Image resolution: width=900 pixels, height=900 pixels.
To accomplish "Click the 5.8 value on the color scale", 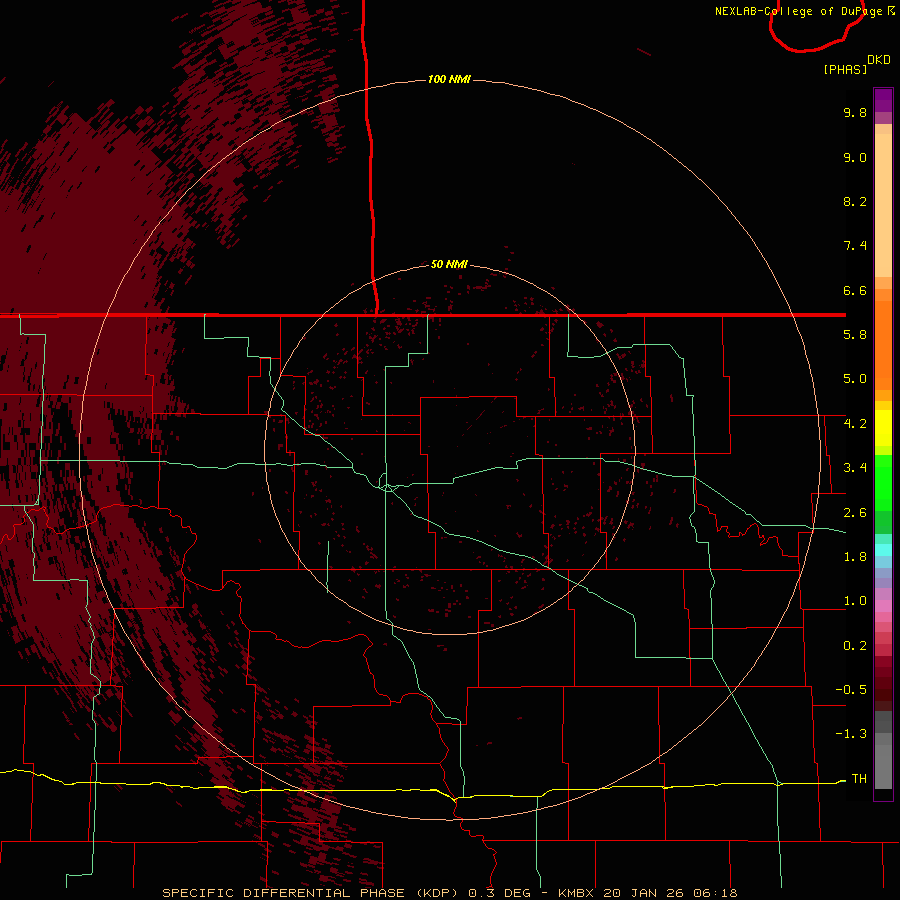I will (x=855, y=335).
